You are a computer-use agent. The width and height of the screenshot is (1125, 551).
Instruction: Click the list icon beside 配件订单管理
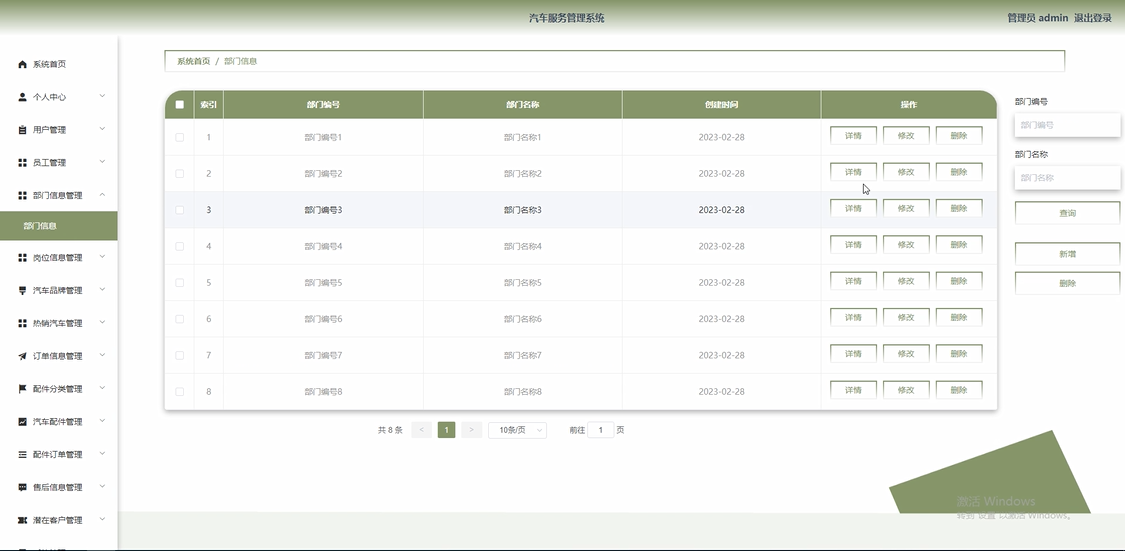[22, 454]
